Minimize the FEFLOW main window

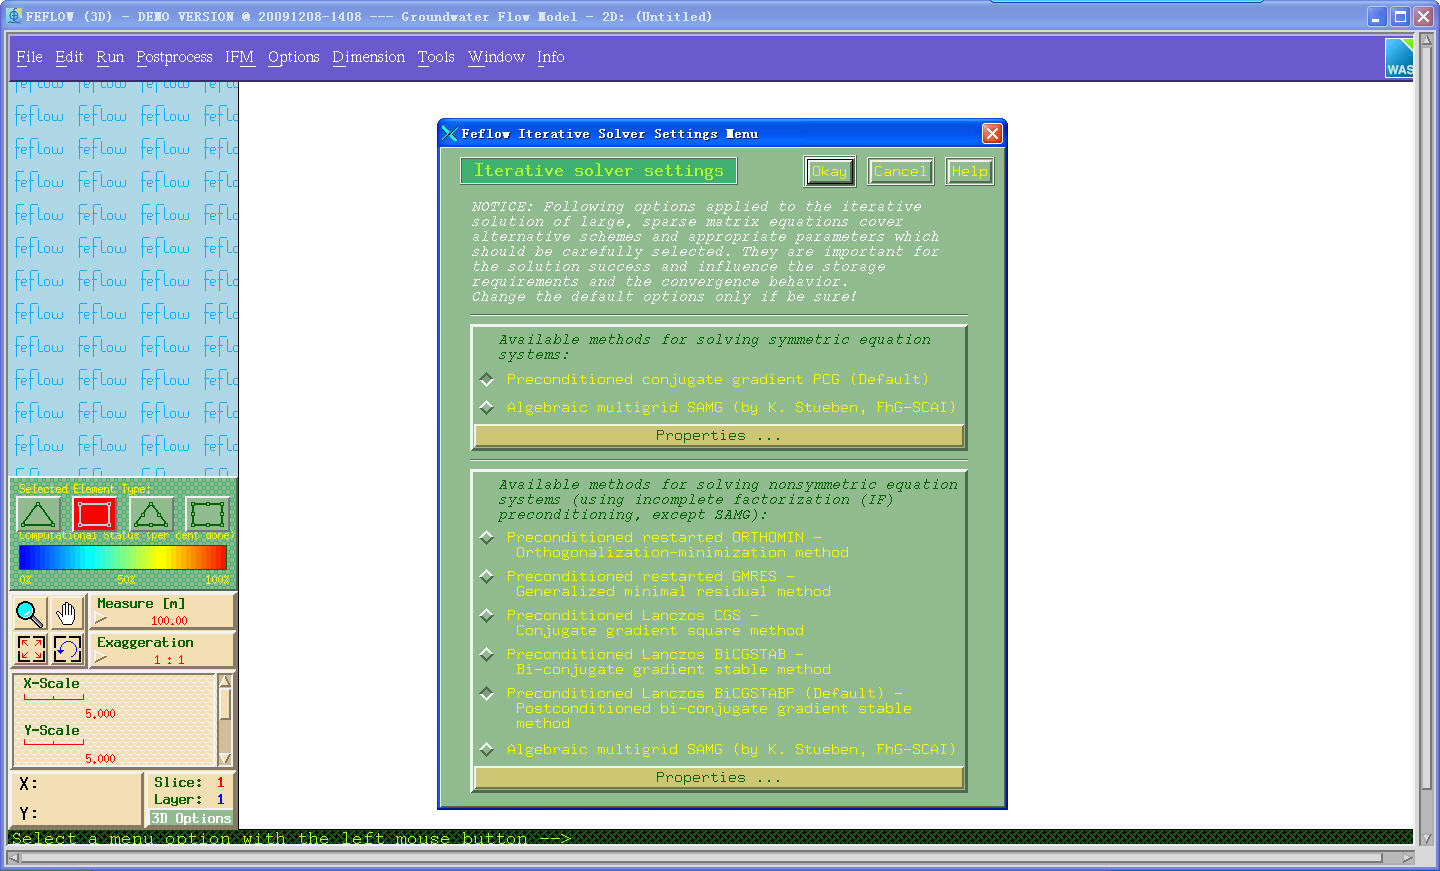(1377, 17)
